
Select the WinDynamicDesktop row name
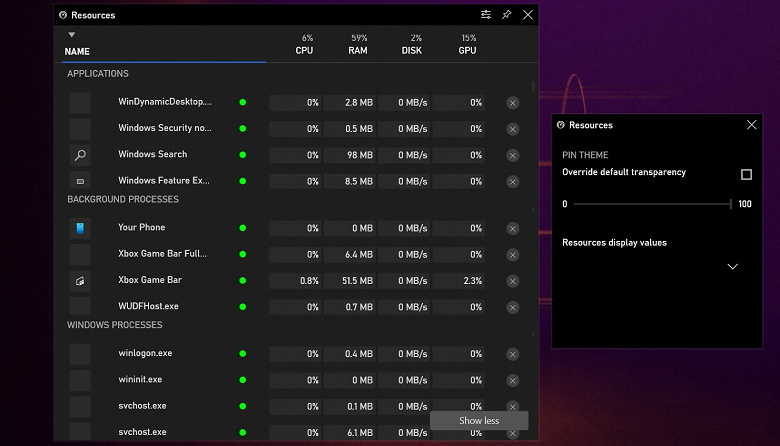coord(165,102)
